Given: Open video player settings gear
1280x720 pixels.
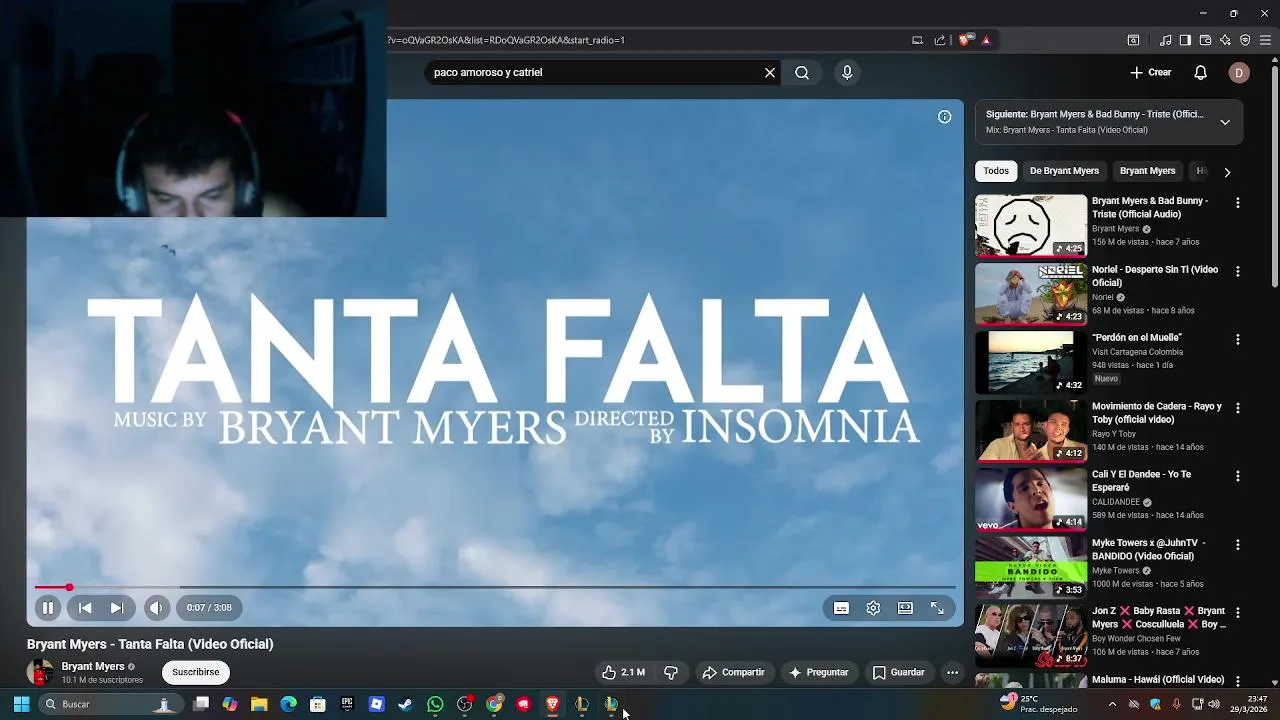Looking at the screenshot, I should 873,608.
